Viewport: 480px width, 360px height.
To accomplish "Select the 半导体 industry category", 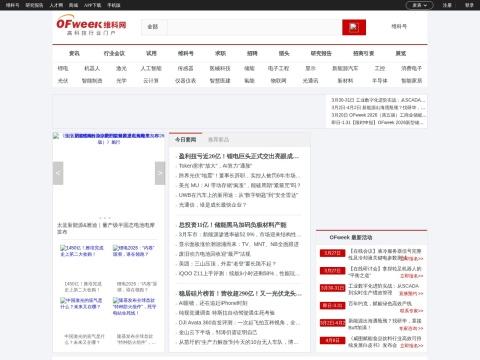I will tap(380, 81).
